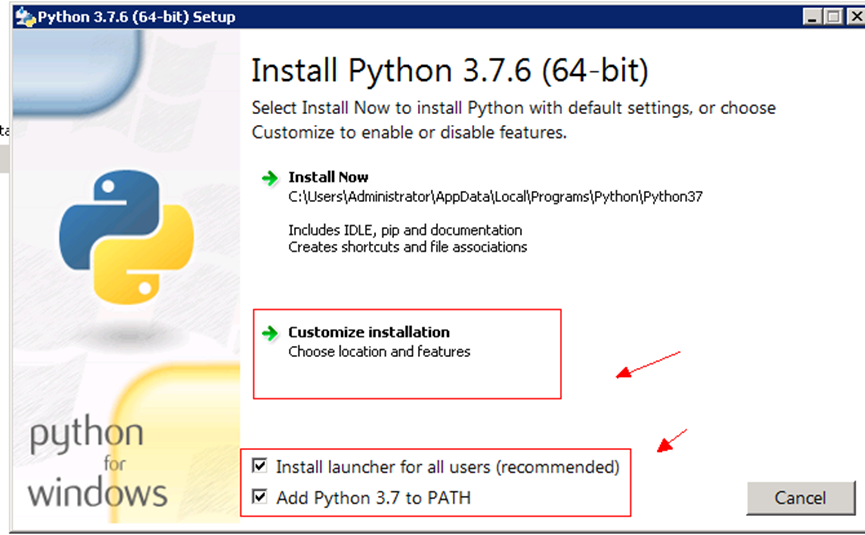Uncheck the Install launcher for all users box
The image size is (865, 535).
click(x=261, y=467)
